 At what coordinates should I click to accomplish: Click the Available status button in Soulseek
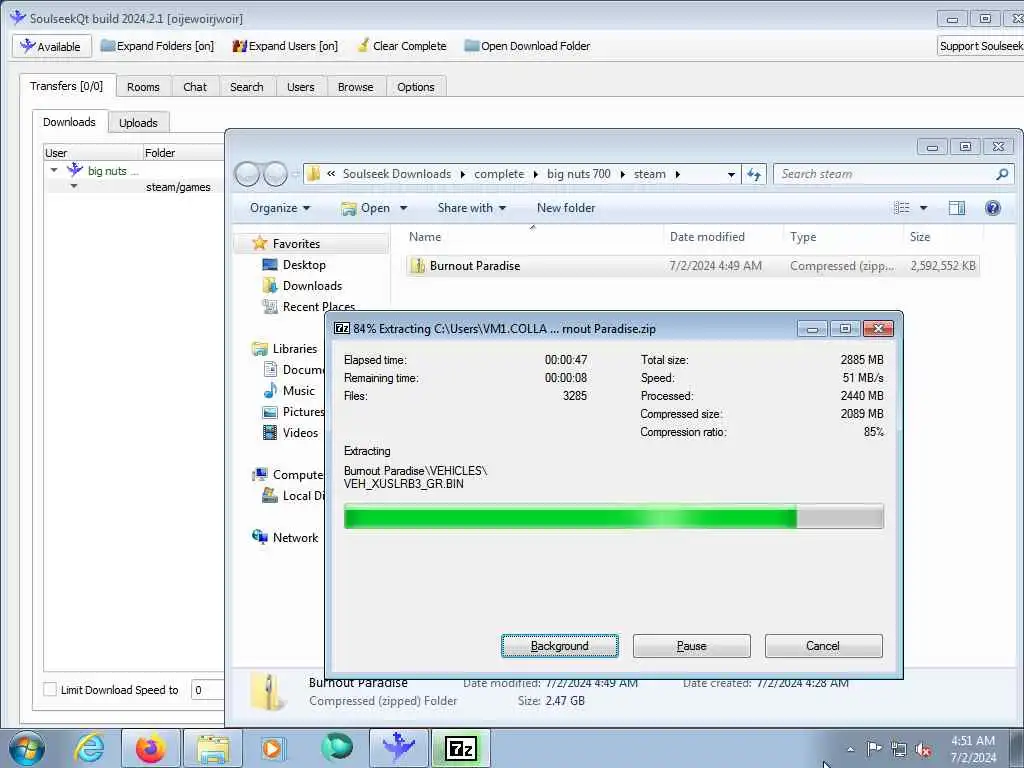(51, 46)
